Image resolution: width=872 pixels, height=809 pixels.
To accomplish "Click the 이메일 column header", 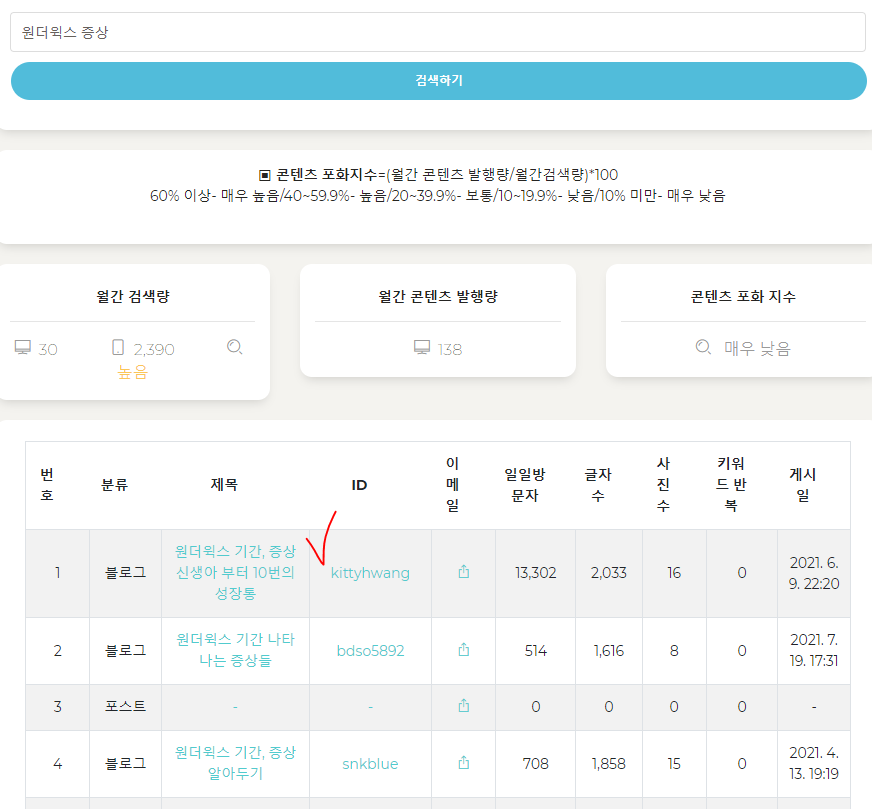I will click(x=453, y=484).
